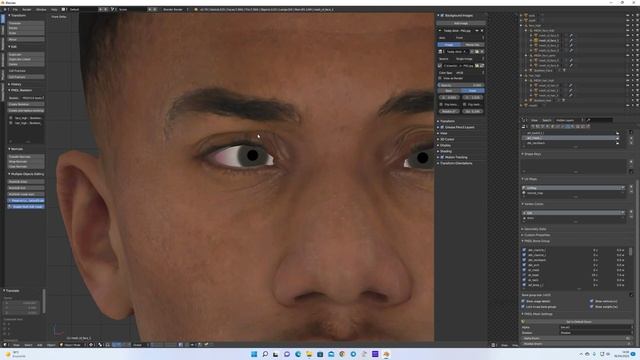640x360 pixels.
Task: Collapse the UV Maps panel
Action: click(x=530, y=179)
